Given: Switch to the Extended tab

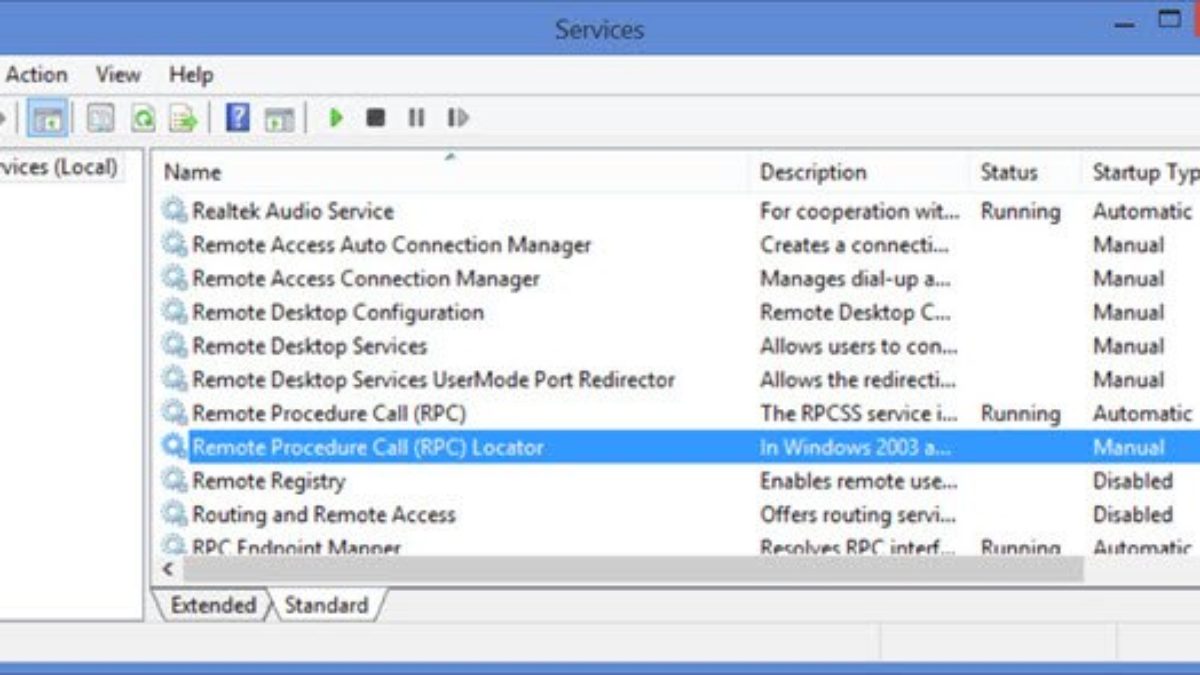Looking at the screenshot, I should click(x=213, y=605).
